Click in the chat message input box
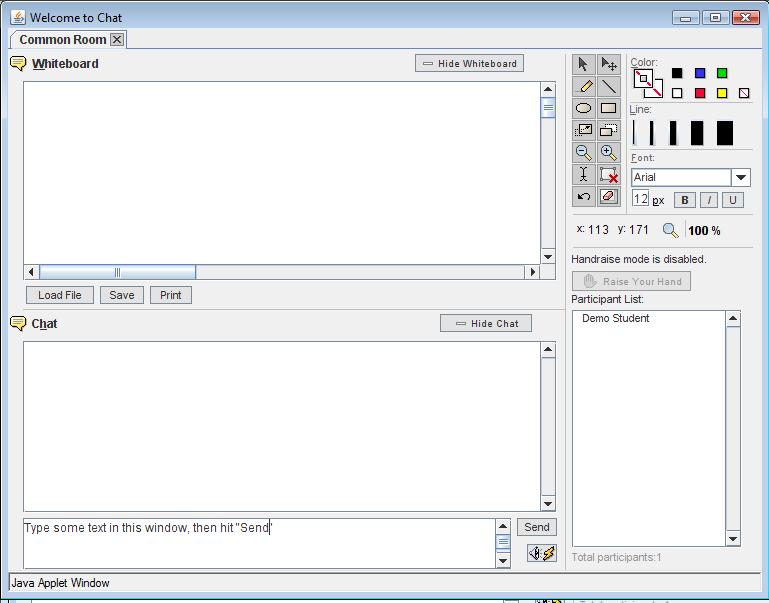The image size is (769, 603). coord(259,544)
